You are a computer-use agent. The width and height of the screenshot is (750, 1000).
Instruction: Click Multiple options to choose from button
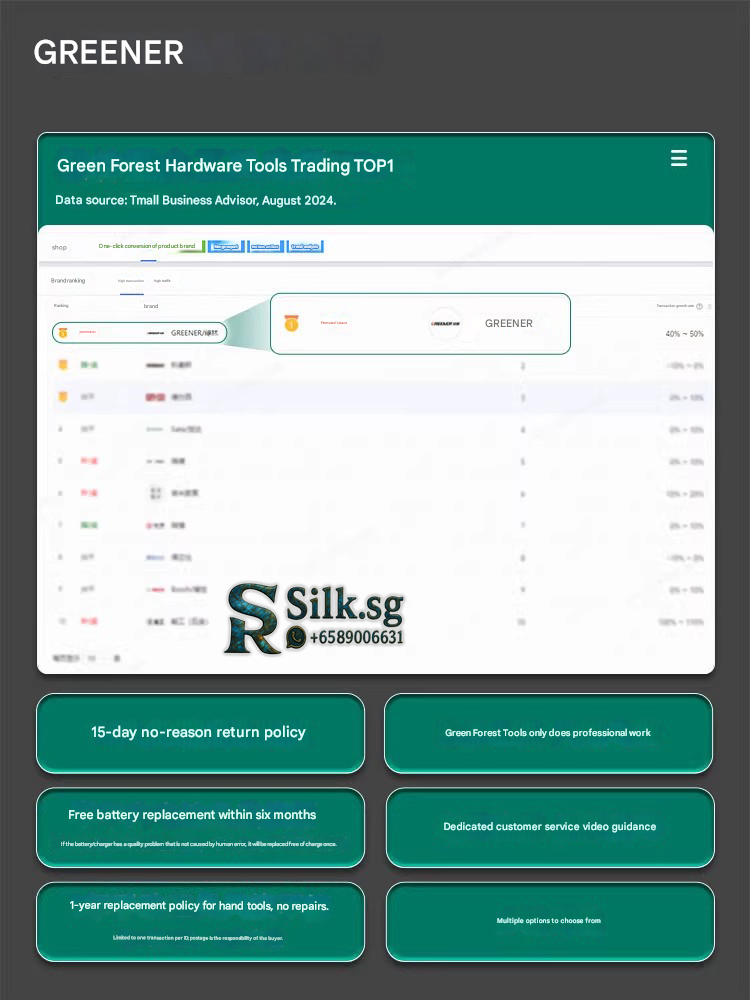[x=549, y=921]
